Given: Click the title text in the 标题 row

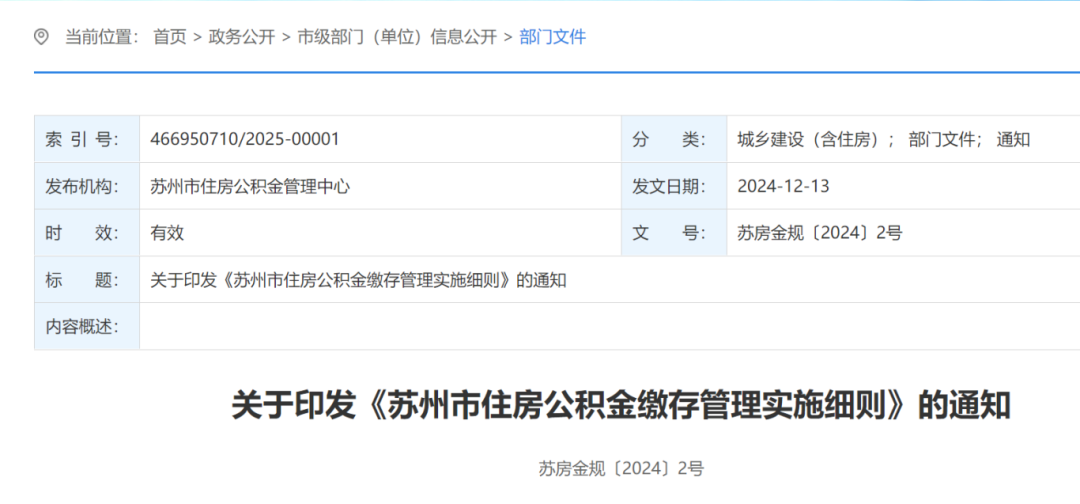Looking at the screenshot, I should click(358, 280).
